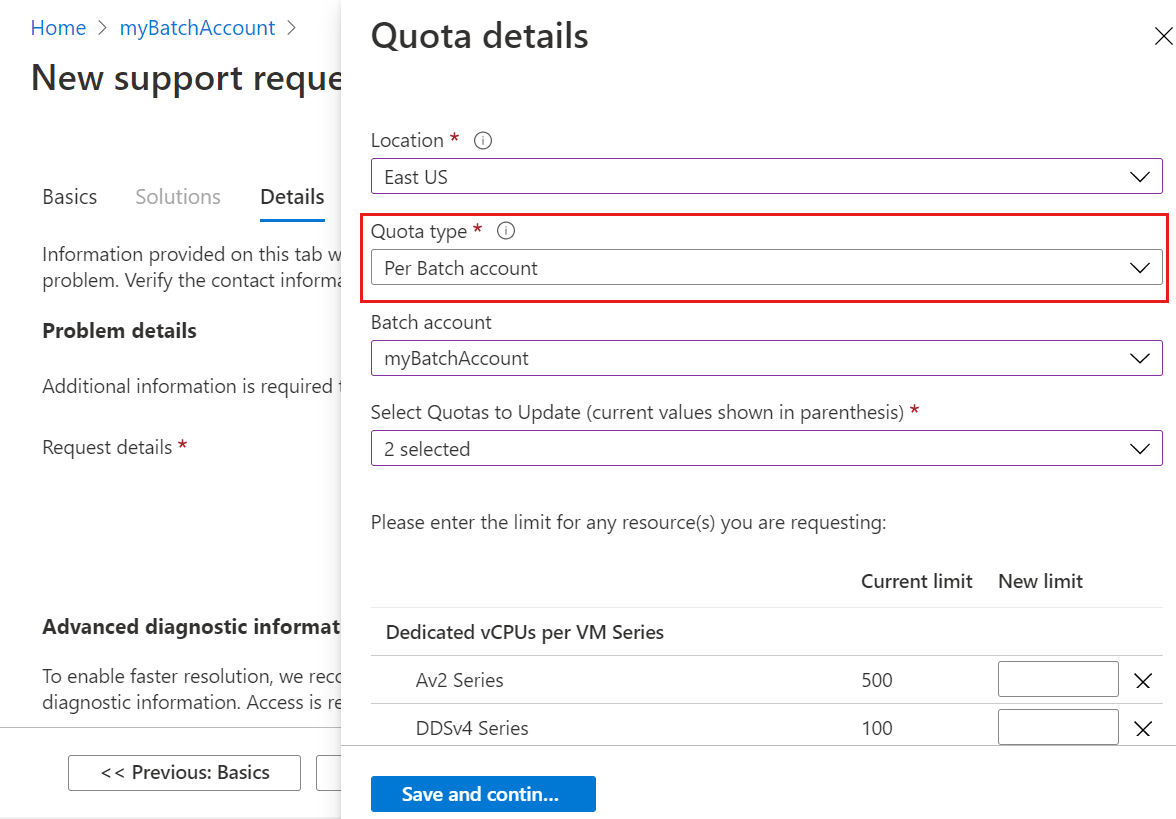The height and width of the screenshot is (819, 1176).
Task: Remove the DDSv4 Series quota row
Action: click(x=1142, y=728)
